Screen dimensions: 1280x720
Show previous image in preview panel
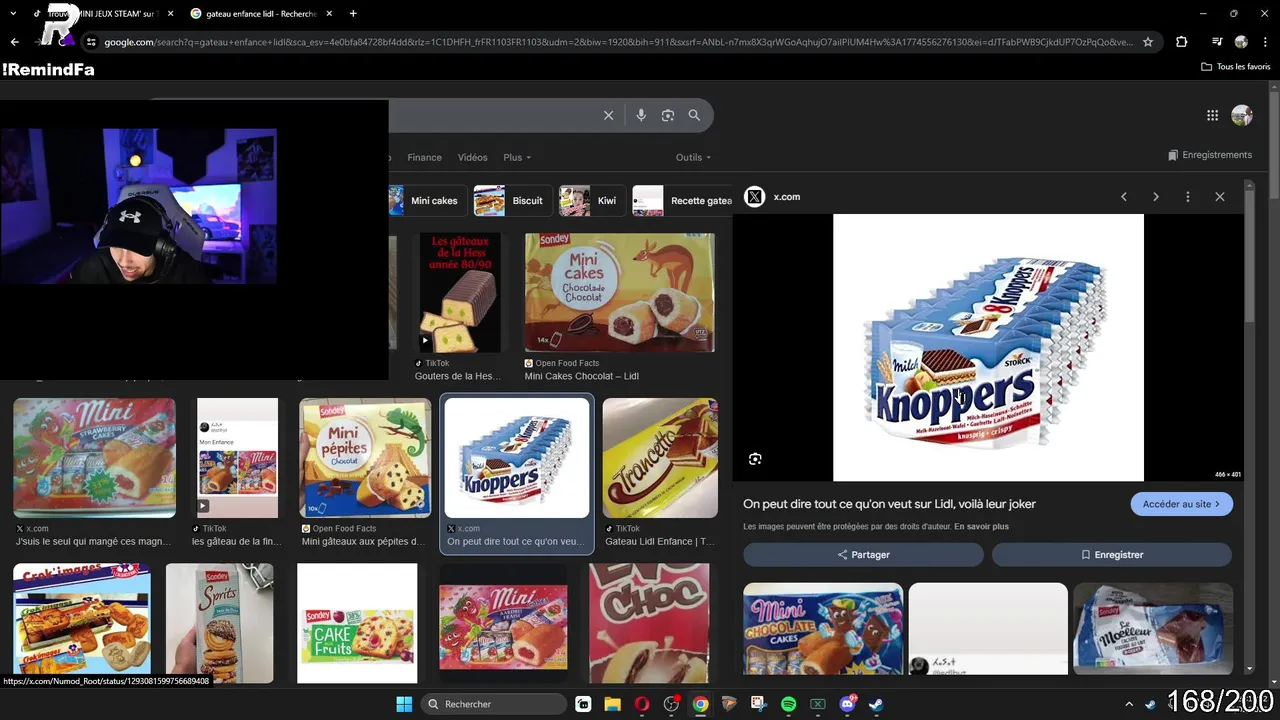pos(1124,197)
